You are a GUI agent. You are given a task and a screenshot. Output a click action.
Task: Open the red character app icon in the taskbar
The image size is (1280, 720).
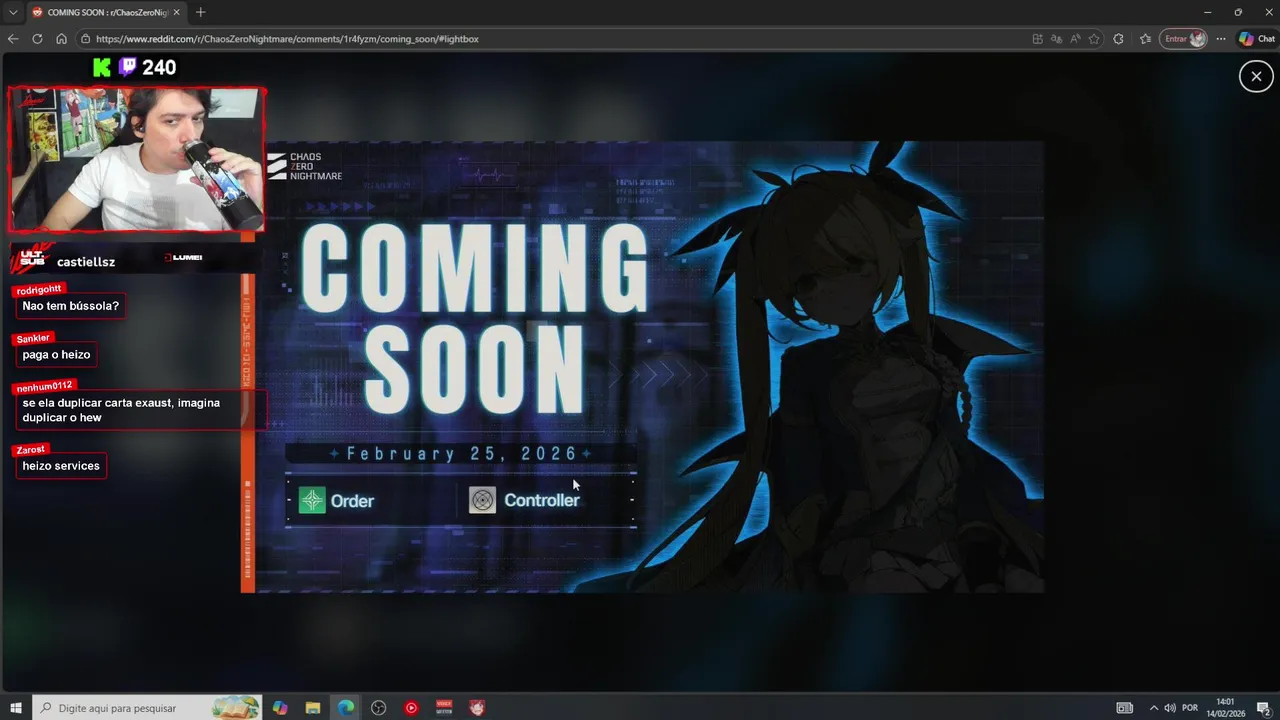tap(477, 708)
